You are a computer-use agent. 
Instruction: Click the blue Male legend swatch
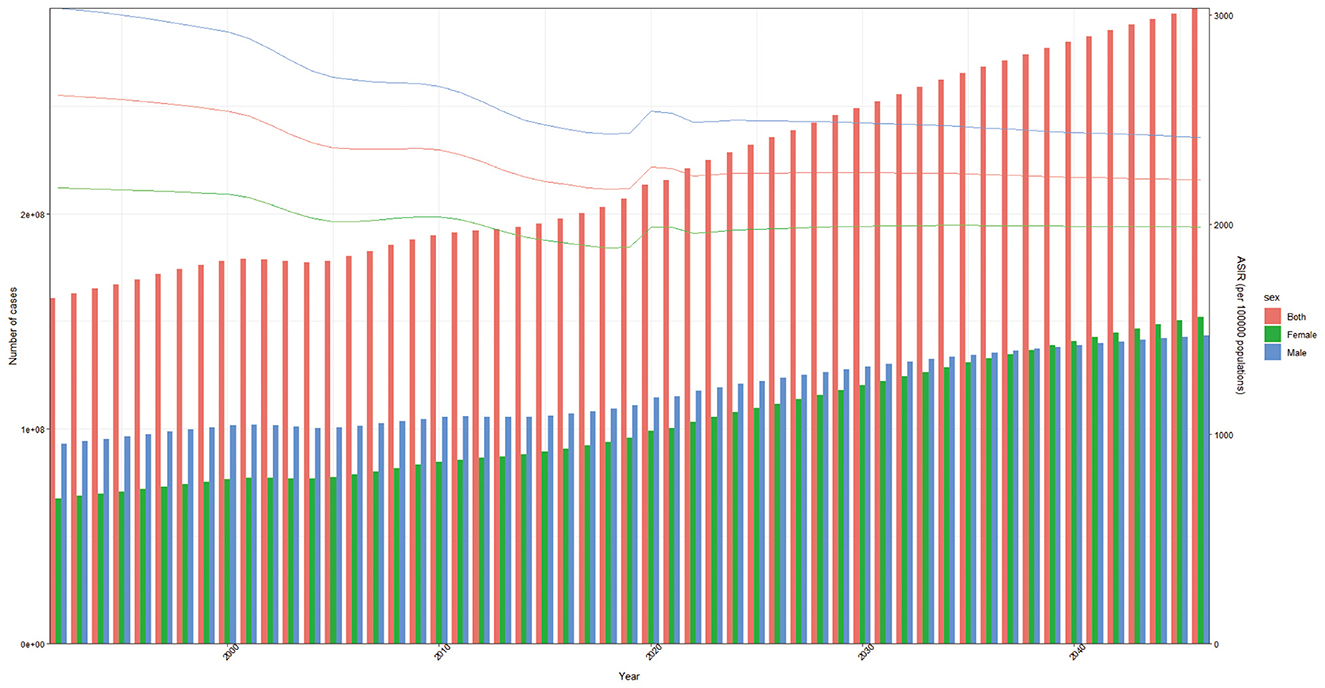(1272, 352)
